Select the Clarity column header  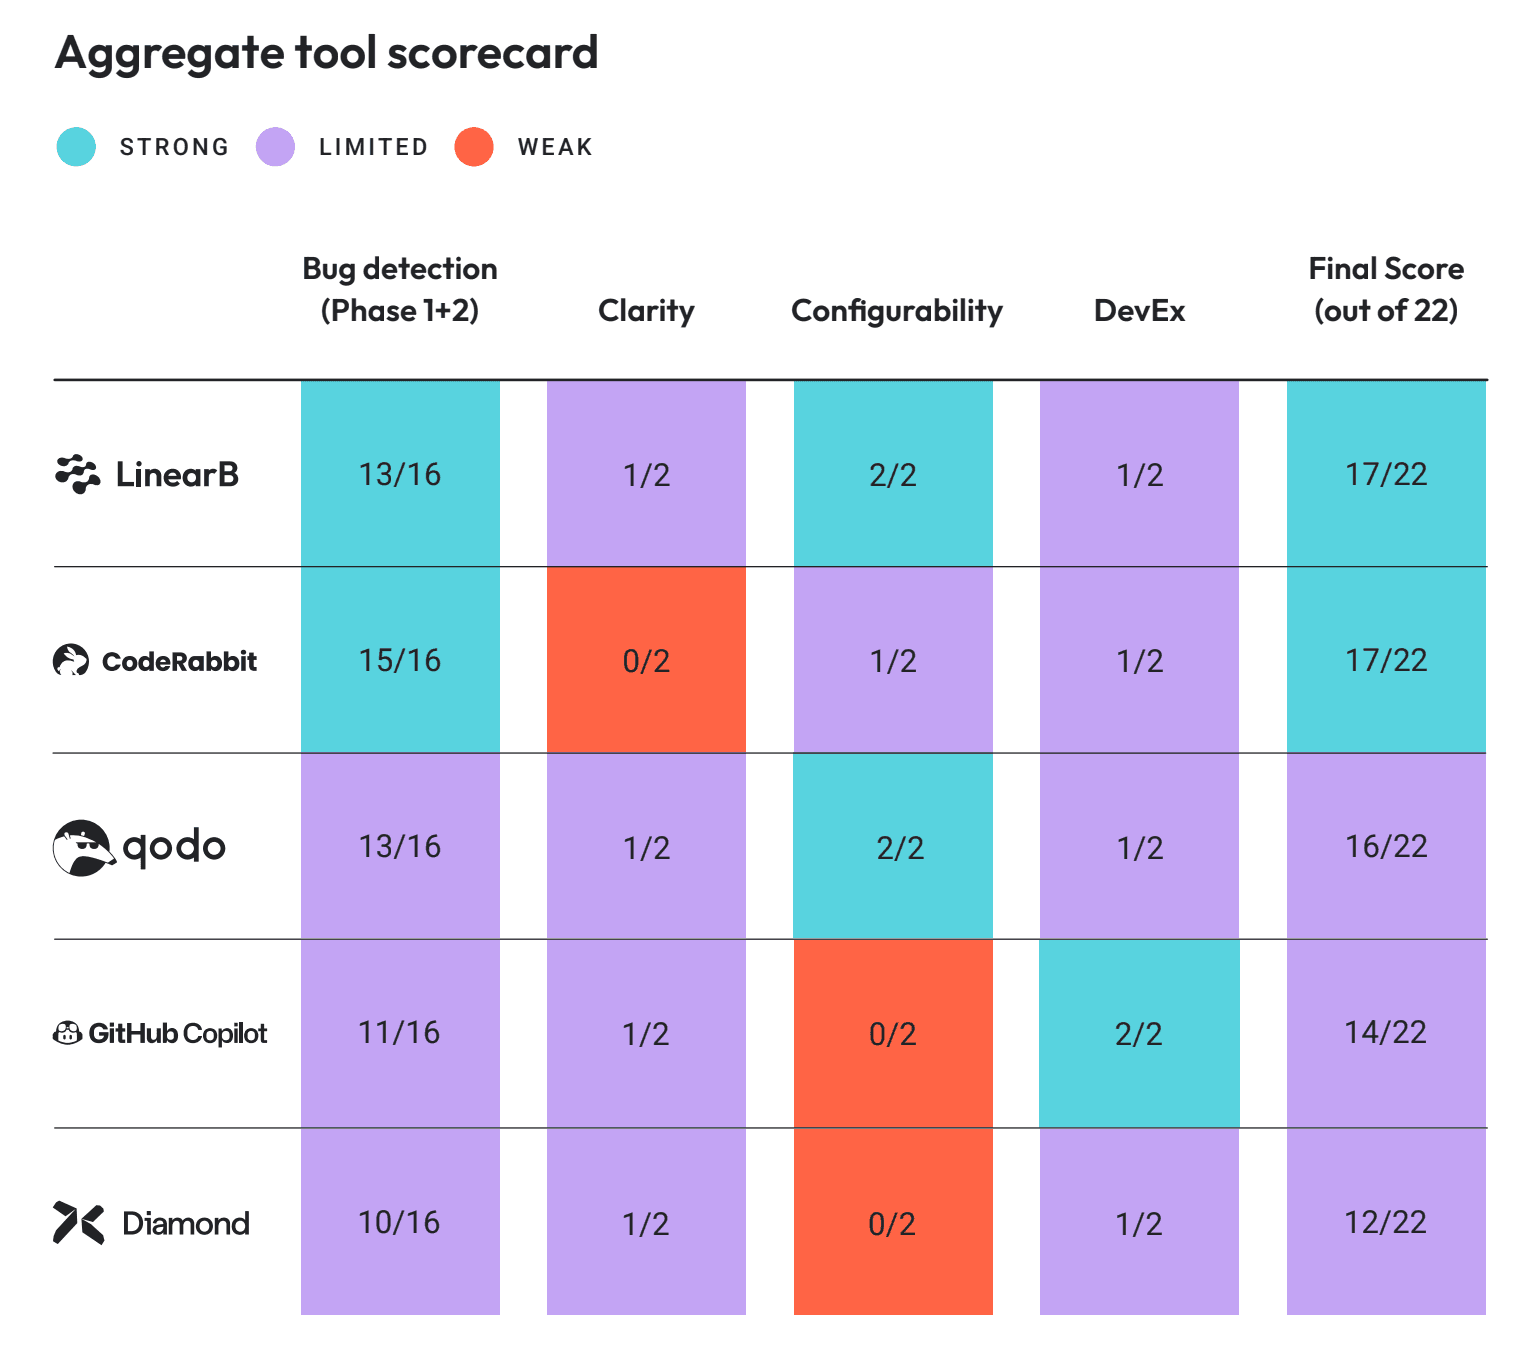646,311
